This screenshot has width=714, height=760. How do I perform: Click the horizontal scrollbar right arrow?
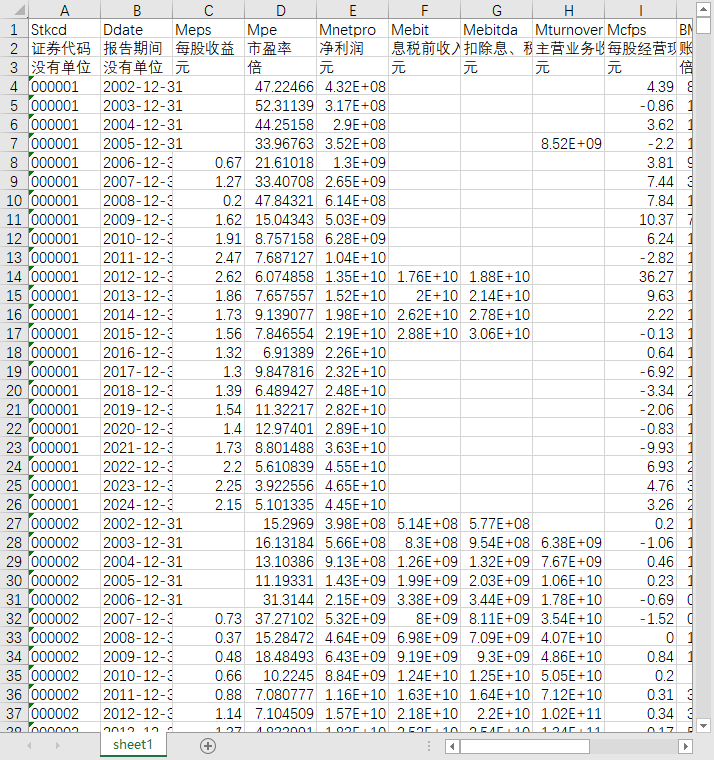click(x=685, y=746)
